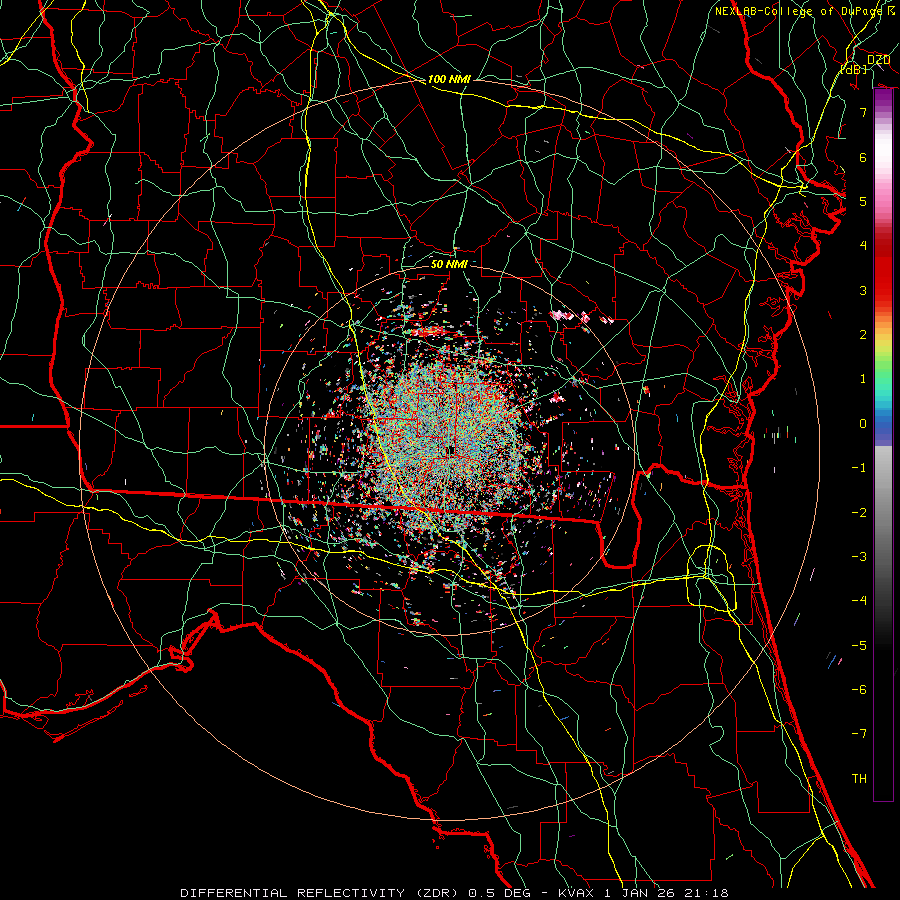Click the -1 value on the scale
This screenshot has height=900, width=900.
coord(859,467)
